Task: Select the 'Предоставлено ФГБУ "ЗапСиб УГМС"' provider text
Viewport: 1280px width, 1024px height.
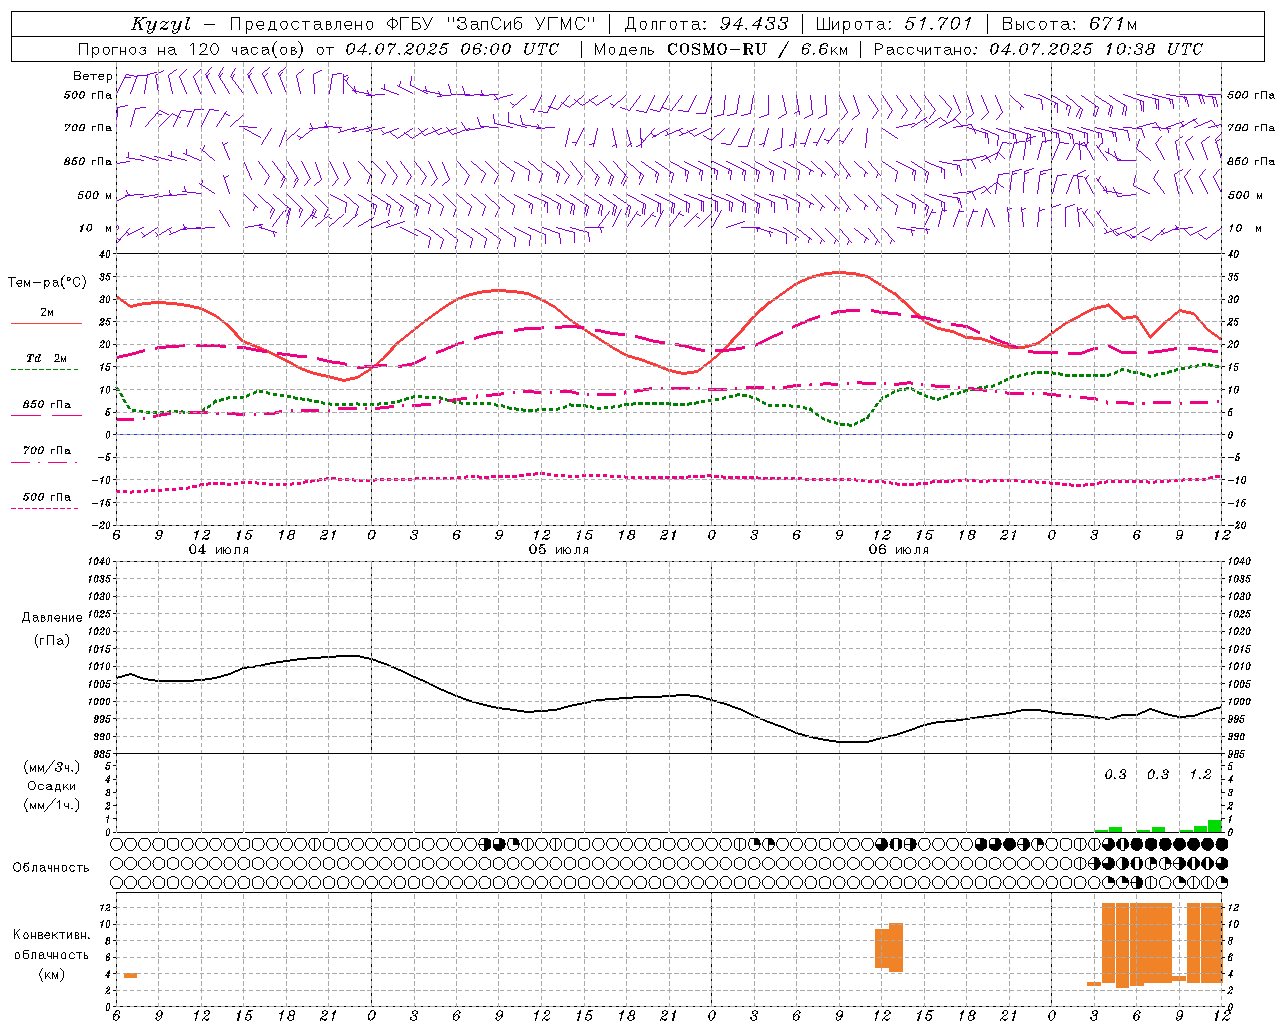Action: pos(413,24)
